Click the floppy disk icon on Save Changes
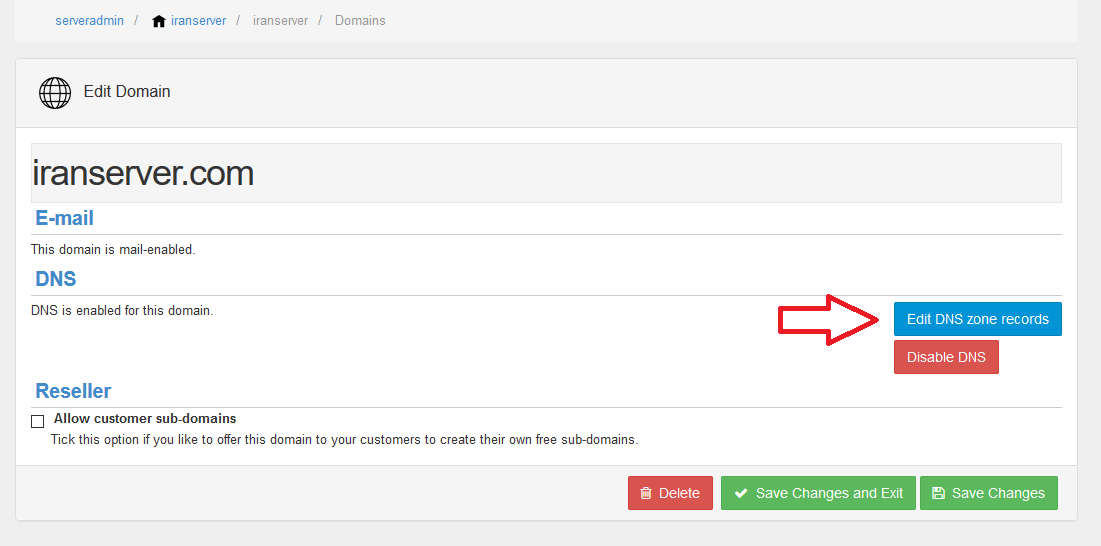This screenshot has width=1101, height=546. tap(938, 493)
